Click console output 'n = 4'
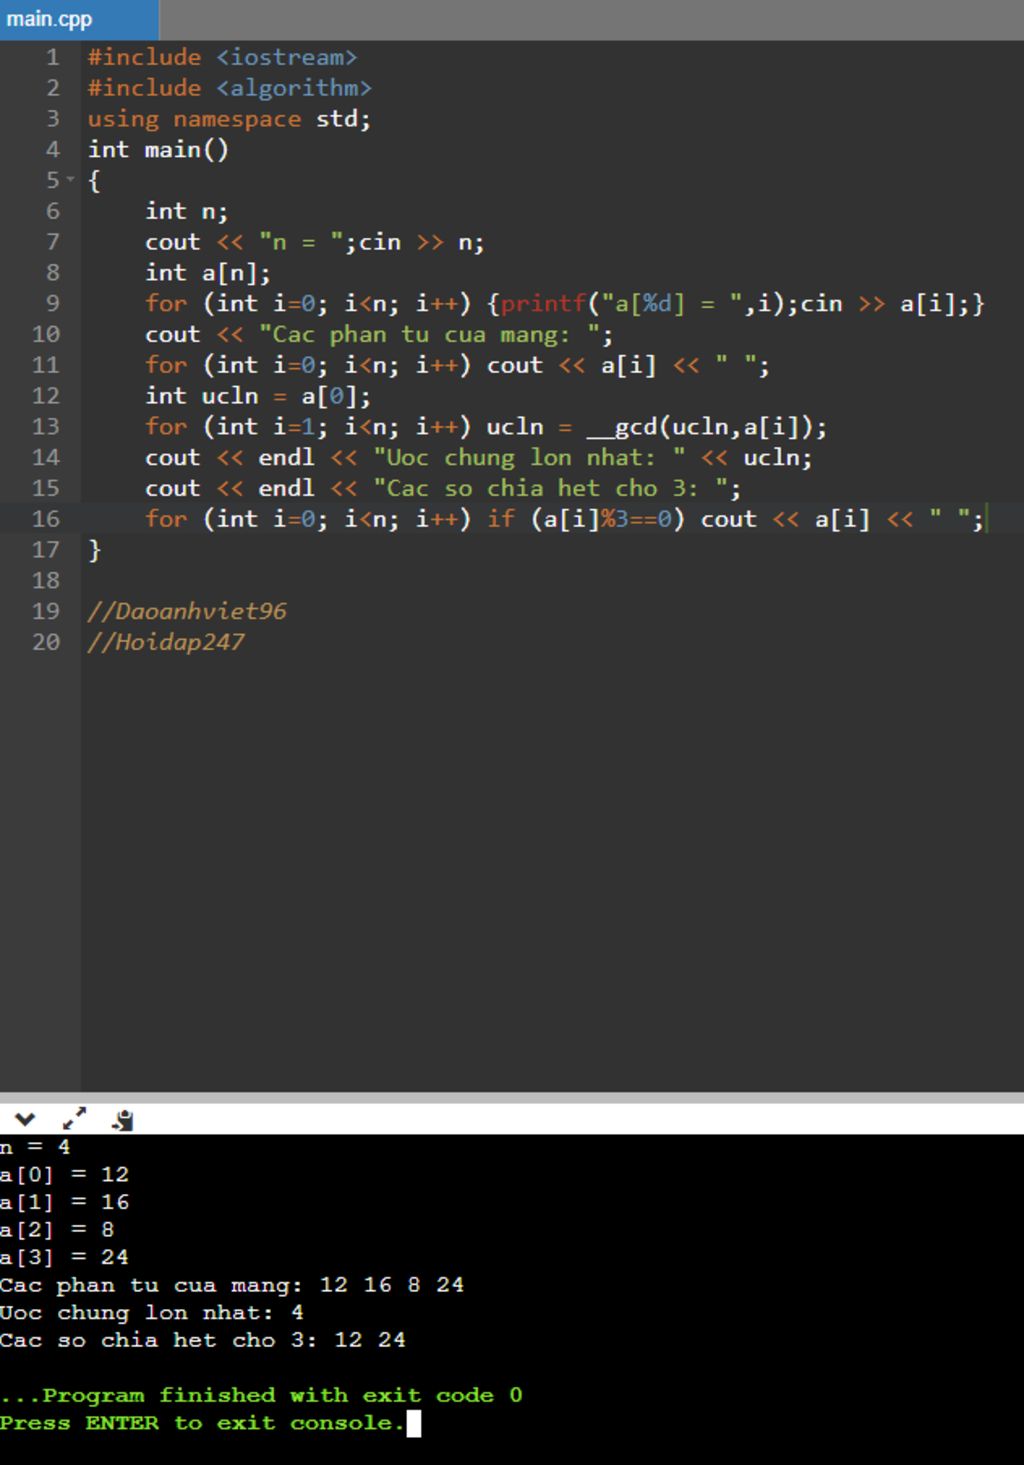The height and width of the screenshot is (1465, 1024). point(35,1147)
